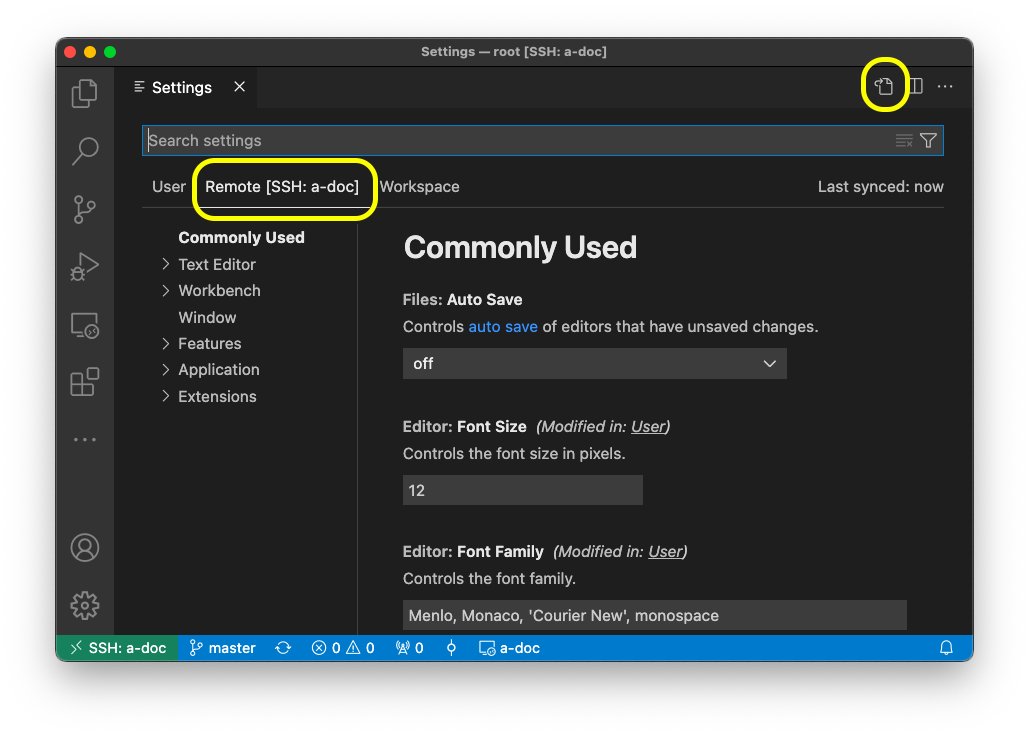Close the Settings tab
The image size is (1029, 735).
click(x=240, y=87)
